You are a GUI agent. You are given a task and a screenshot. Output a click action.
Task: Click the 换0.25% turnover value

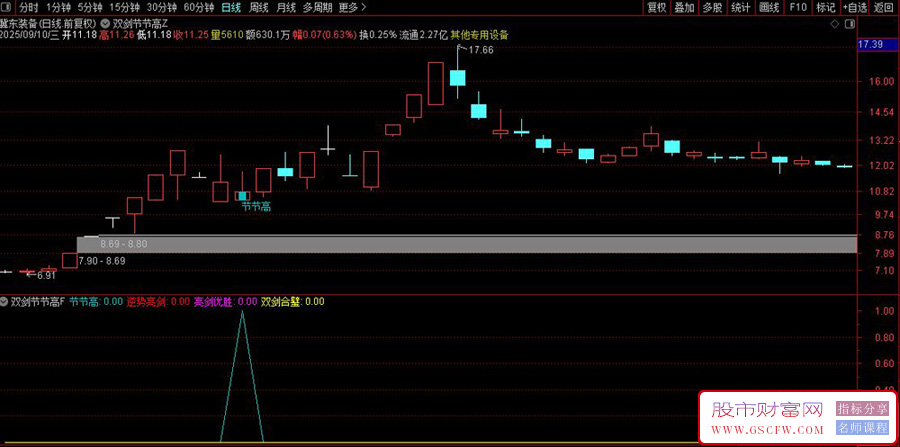[x=378, y=34]
